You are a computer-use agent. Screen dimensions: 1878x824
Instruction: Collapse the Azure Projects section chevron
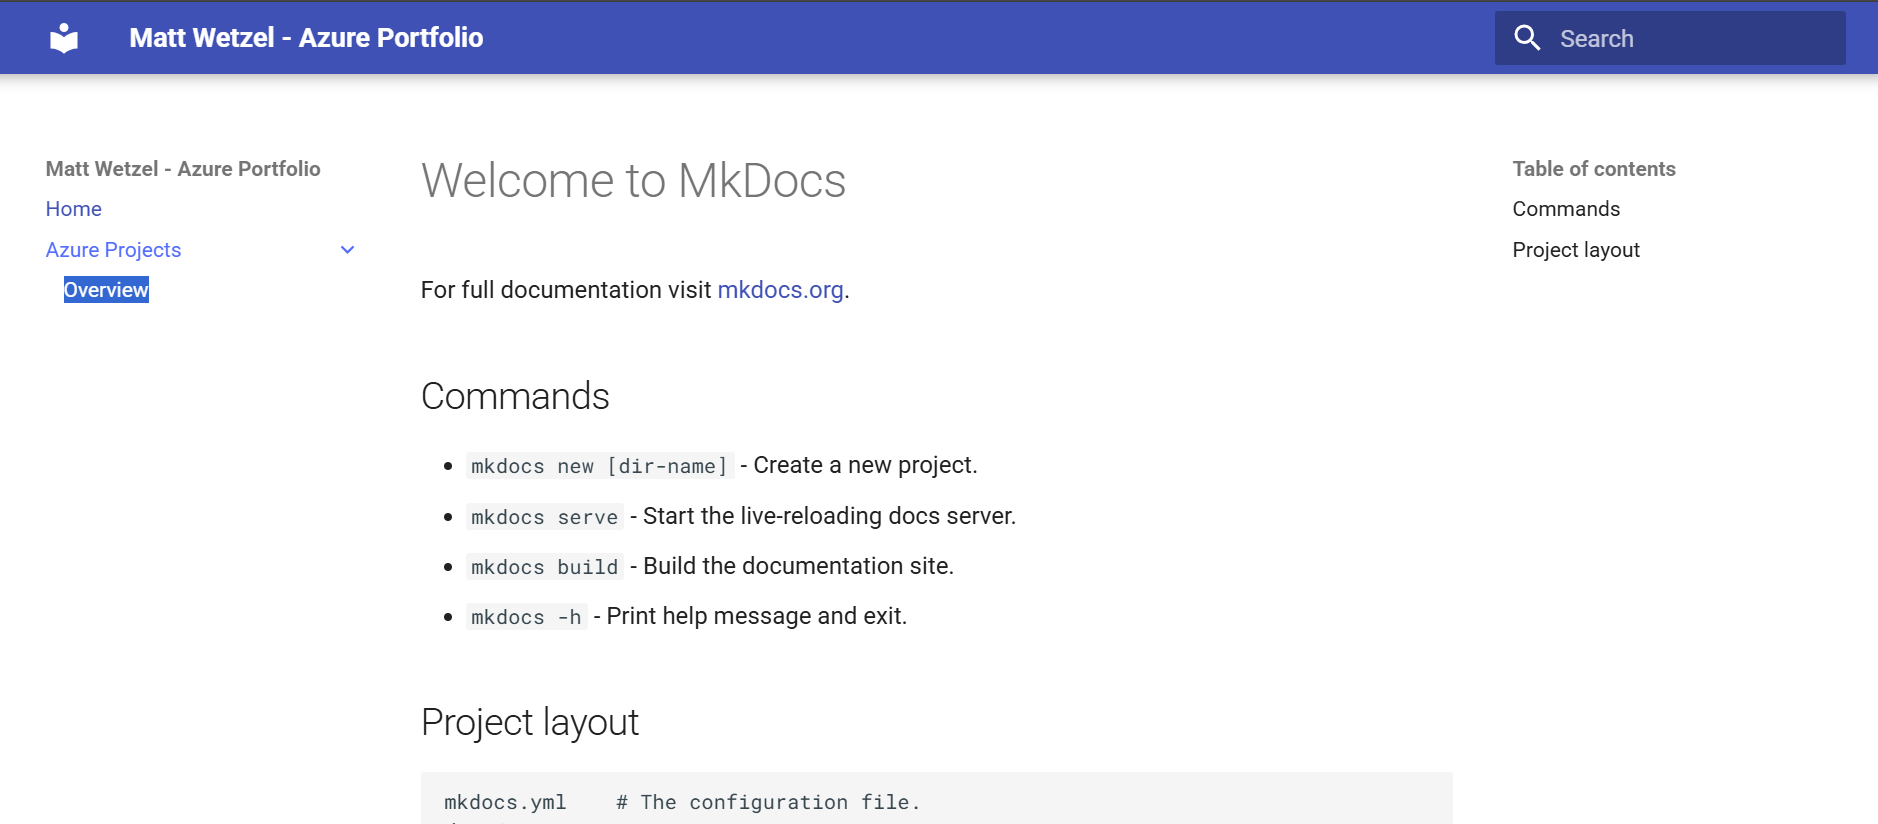point(348,250)
